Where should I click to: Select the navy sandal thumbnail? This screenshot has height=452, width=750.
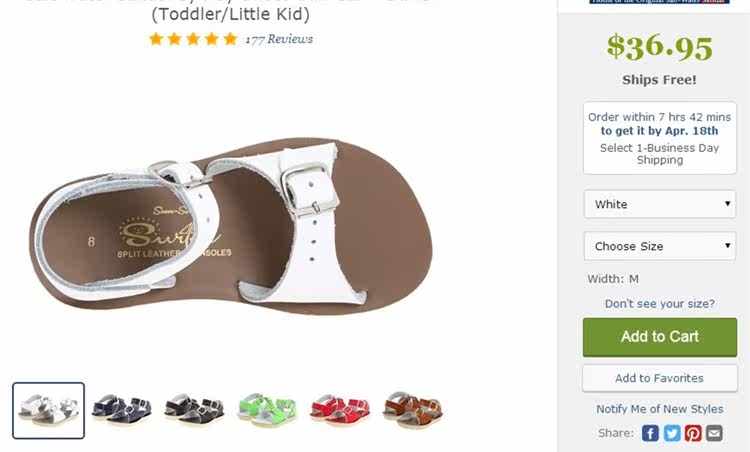coord(121,410)
